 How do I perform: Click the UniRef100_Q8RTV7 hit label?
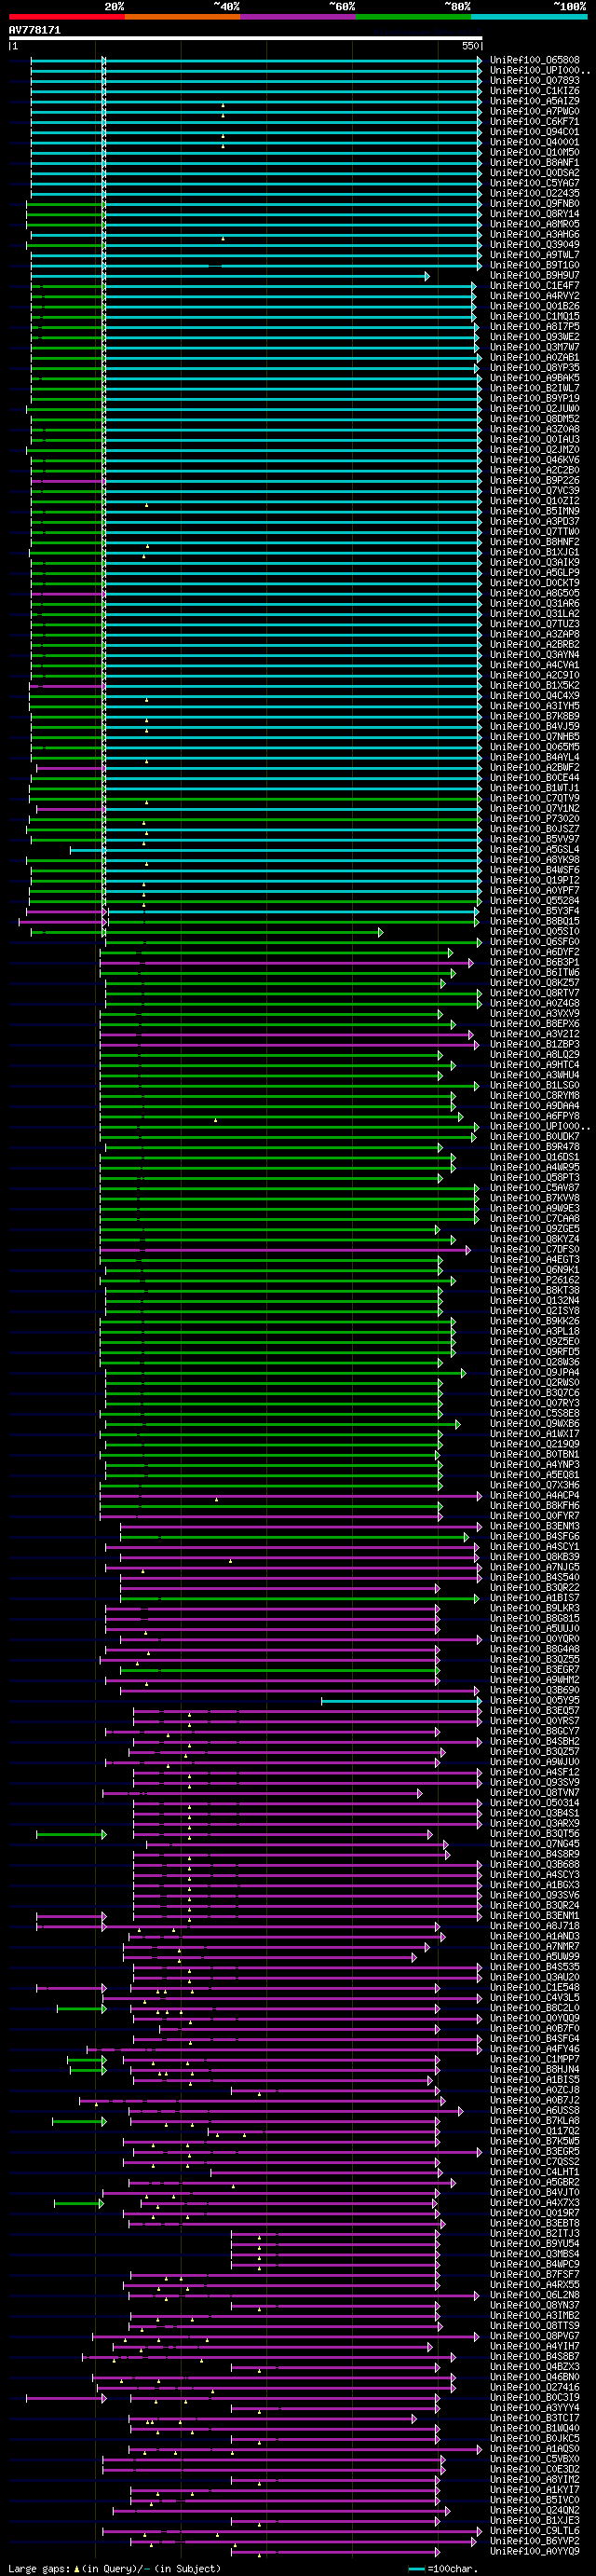[534, 993]
